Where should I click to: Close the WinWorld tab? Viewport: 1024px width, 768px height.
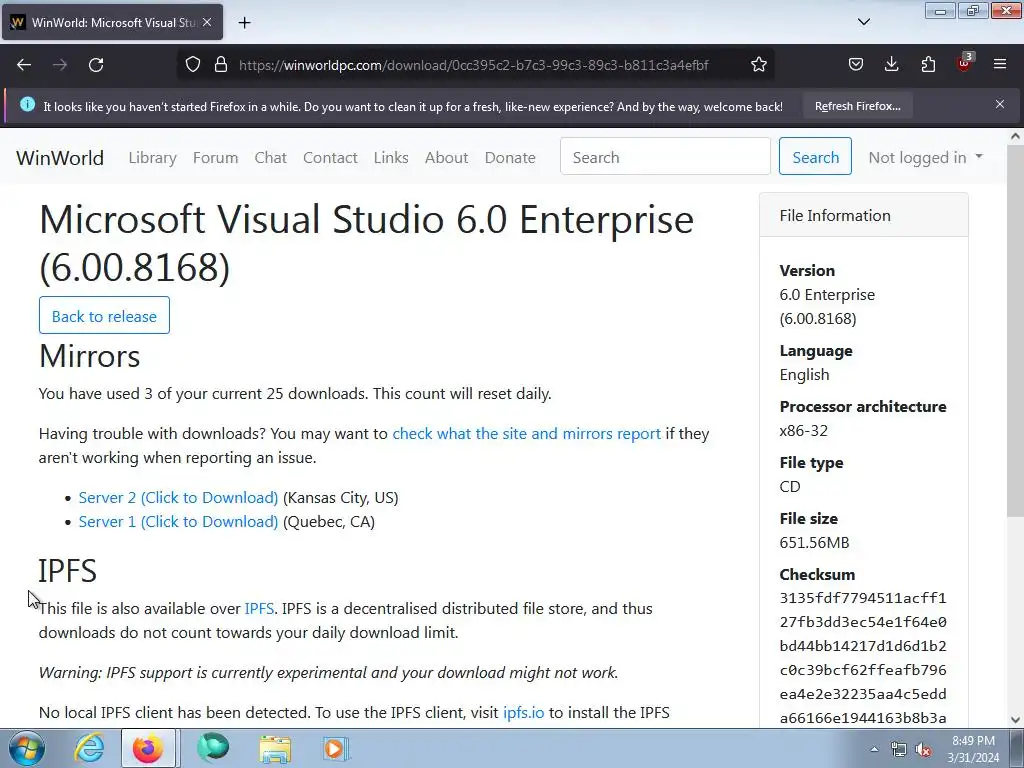pyautogui.click(x=207, y=22)
